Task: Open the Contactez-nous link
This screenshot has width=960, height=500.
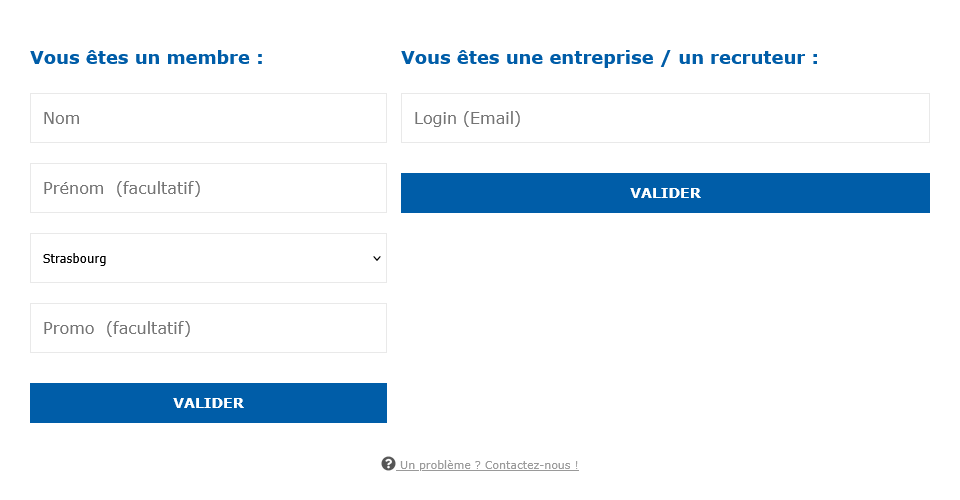Action: pos(531,465)
